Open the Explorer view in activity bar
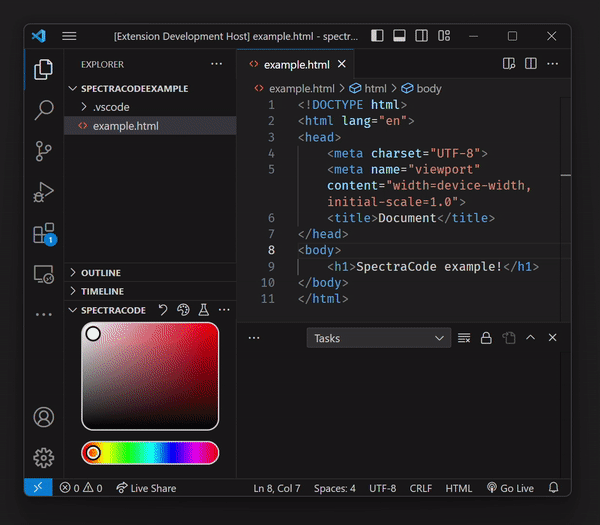This screenshot has width=600, height=525. click(44, 69)
